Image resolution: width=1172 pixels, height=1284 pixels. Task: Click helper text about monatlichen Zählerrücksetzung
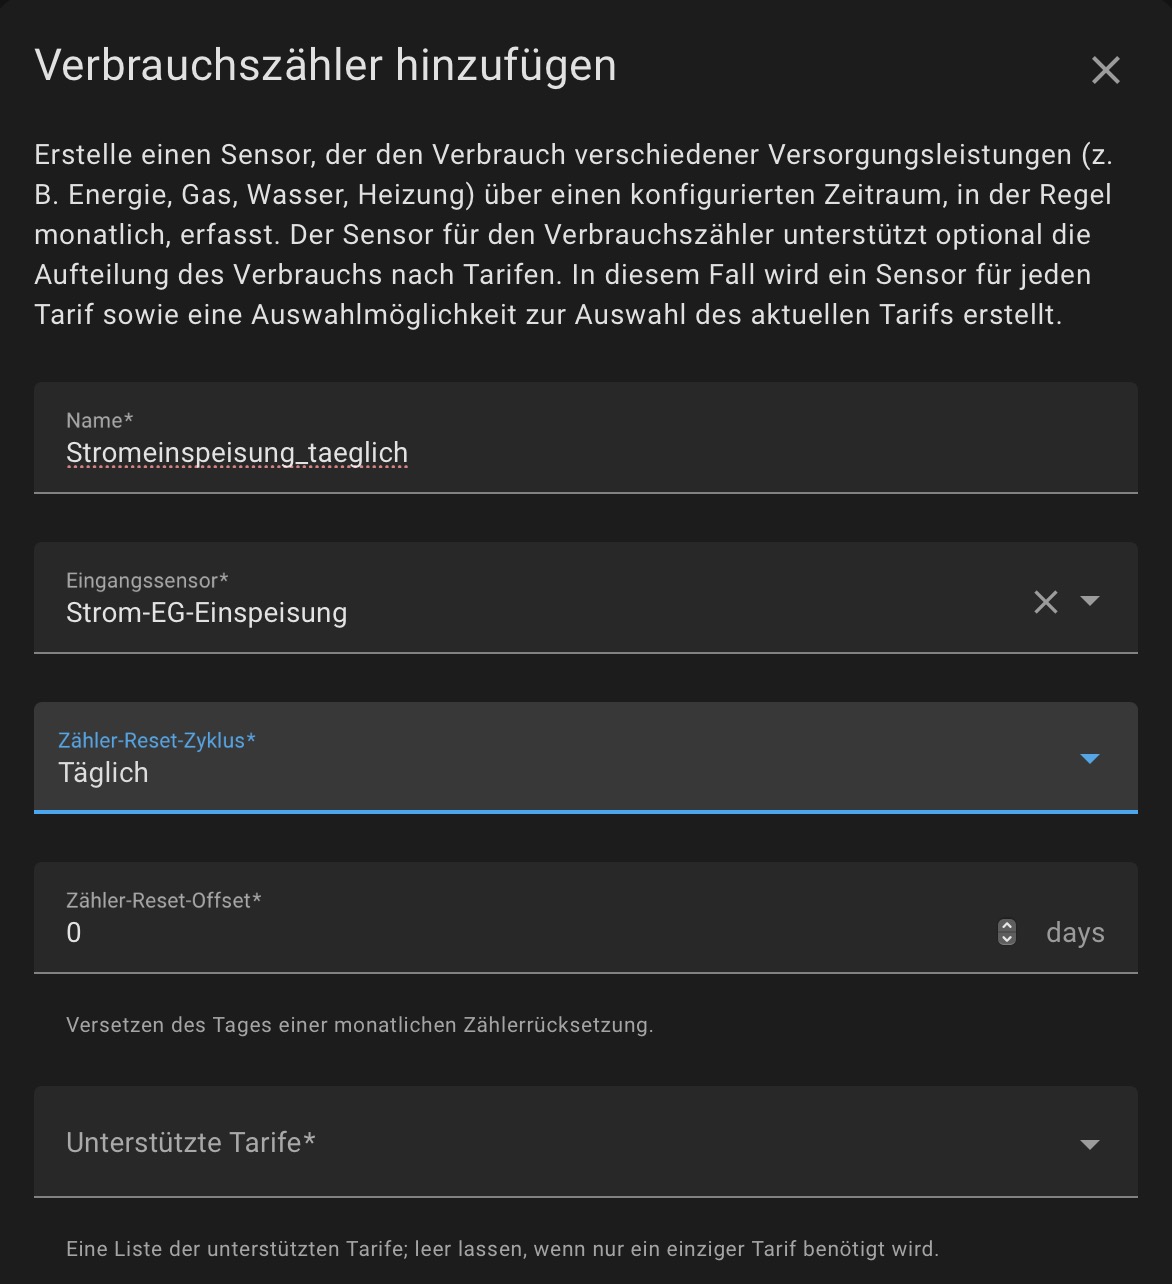pyautogui.click(x=360, y=1025)
